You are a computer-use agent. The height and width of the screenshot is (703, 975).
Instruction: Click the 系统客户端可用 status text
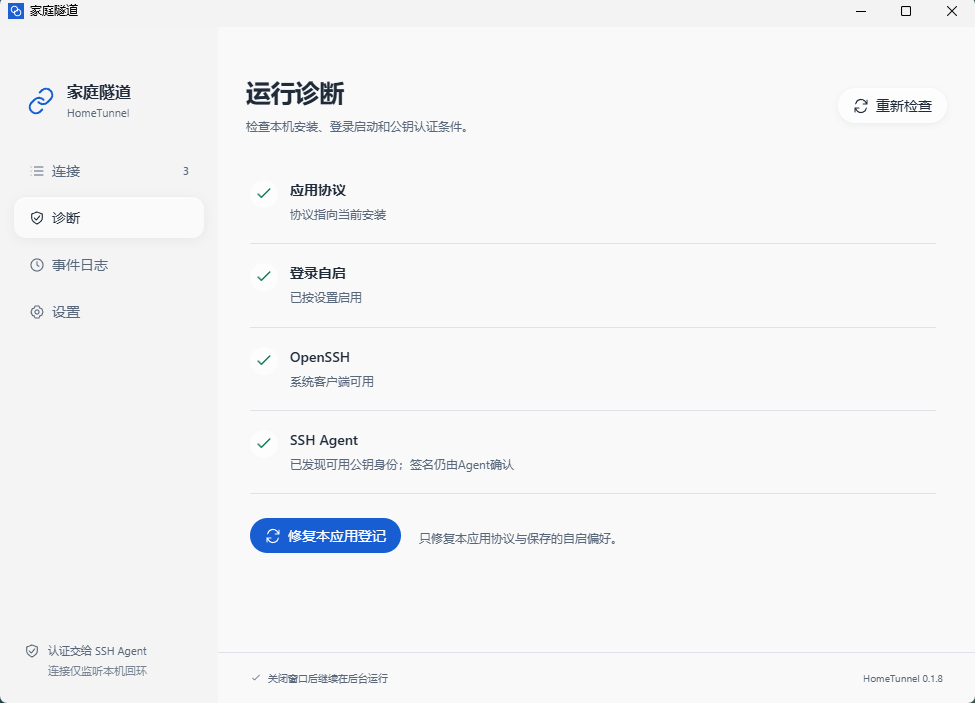coord(332,382)
